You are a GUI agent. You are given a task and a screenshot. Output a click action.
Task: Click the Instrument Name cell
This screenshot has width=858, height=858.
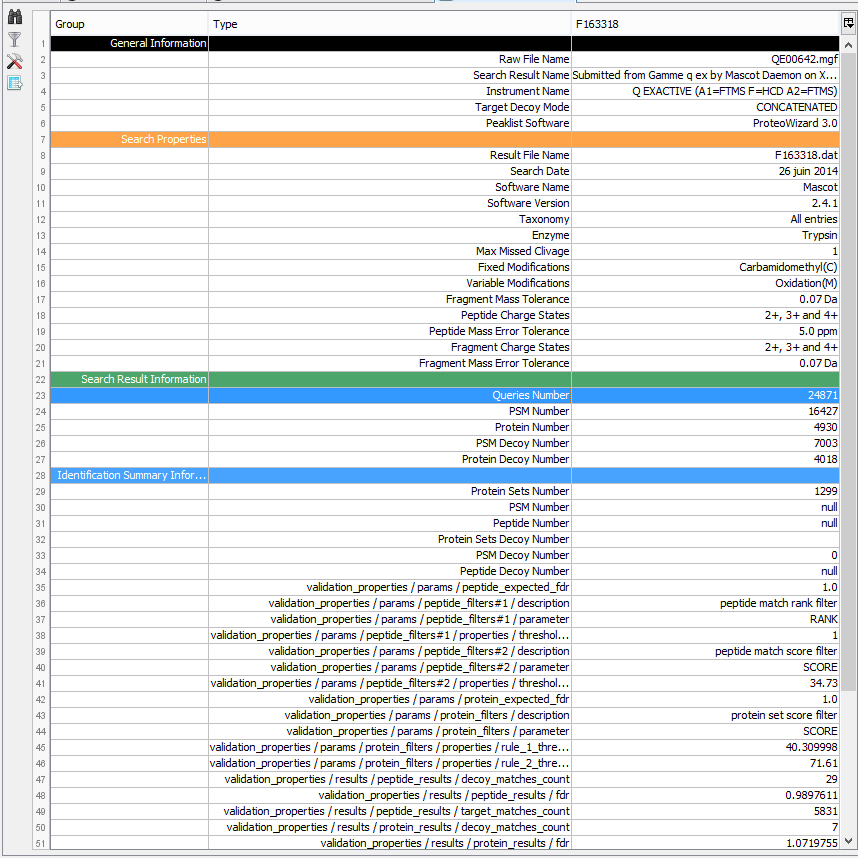tap(390, 91)
